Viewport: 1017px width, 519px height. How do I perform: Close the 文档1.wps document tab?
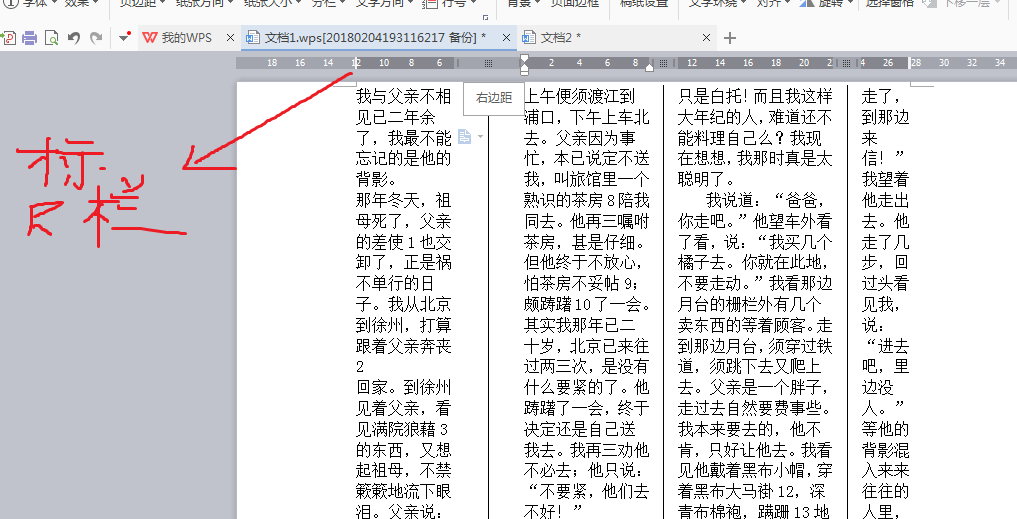[507, 38]
